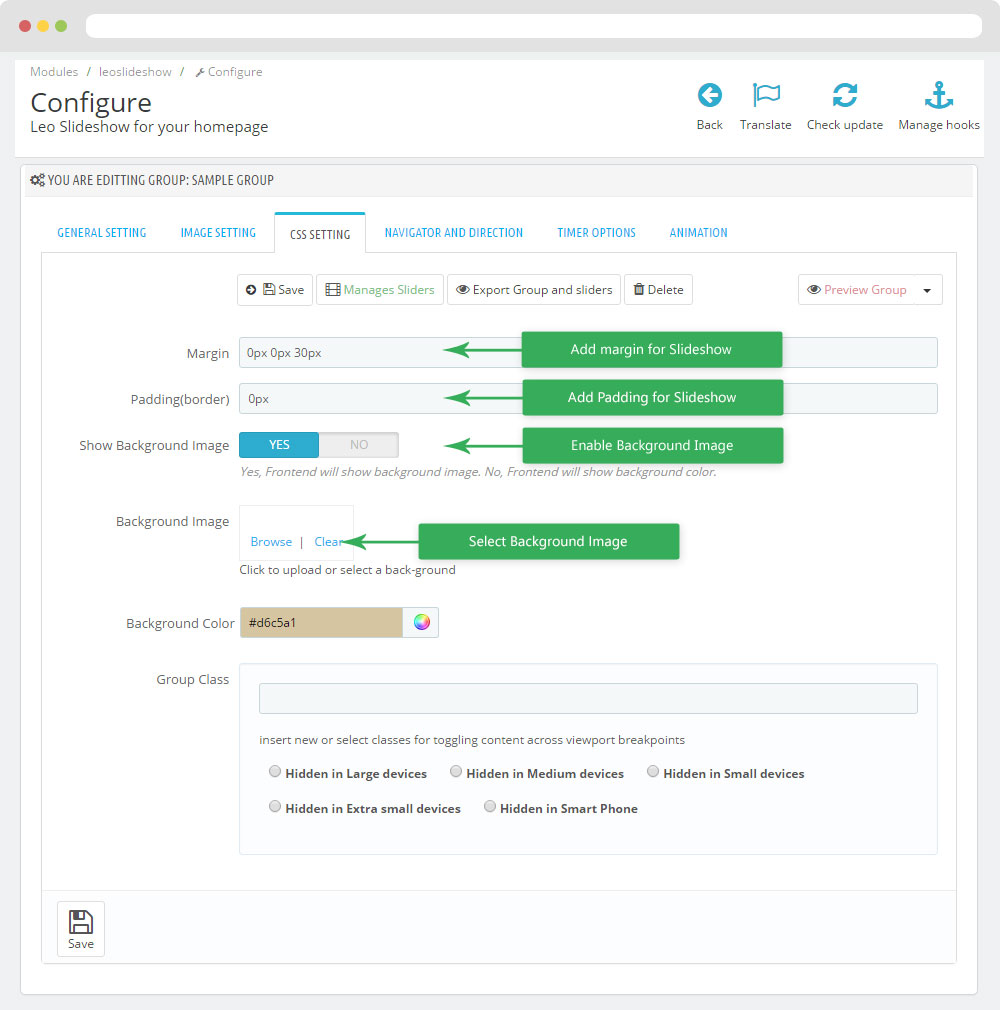
Task: Open Manage hooks anchor icon
Action: [x=939, y=95]
